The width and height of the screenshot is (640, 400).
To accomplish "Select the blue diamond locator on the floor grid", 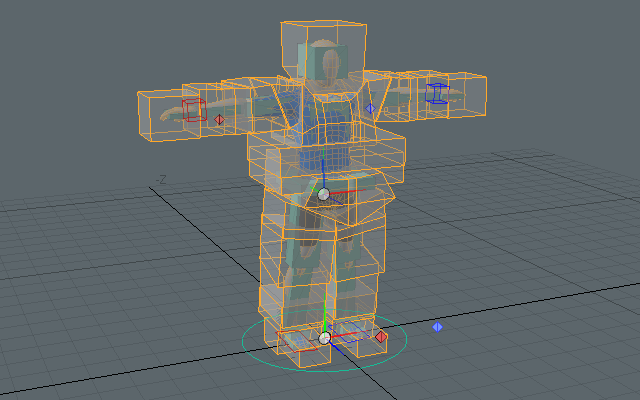I will 437,326.
